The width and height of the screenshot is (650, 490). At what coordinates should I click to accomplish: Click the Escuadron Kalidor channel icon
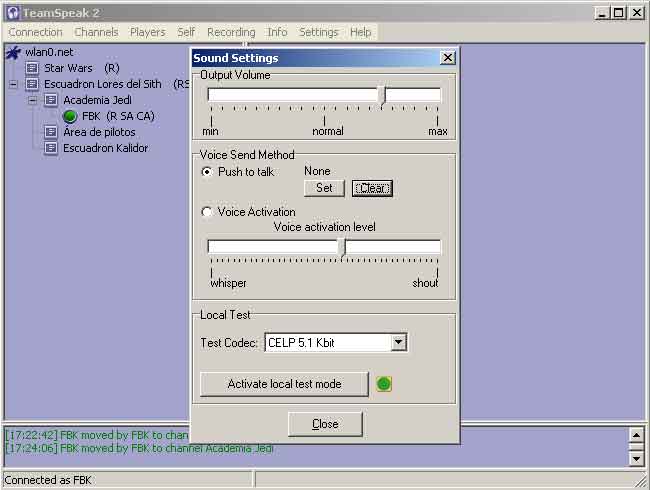pos(50,148)
